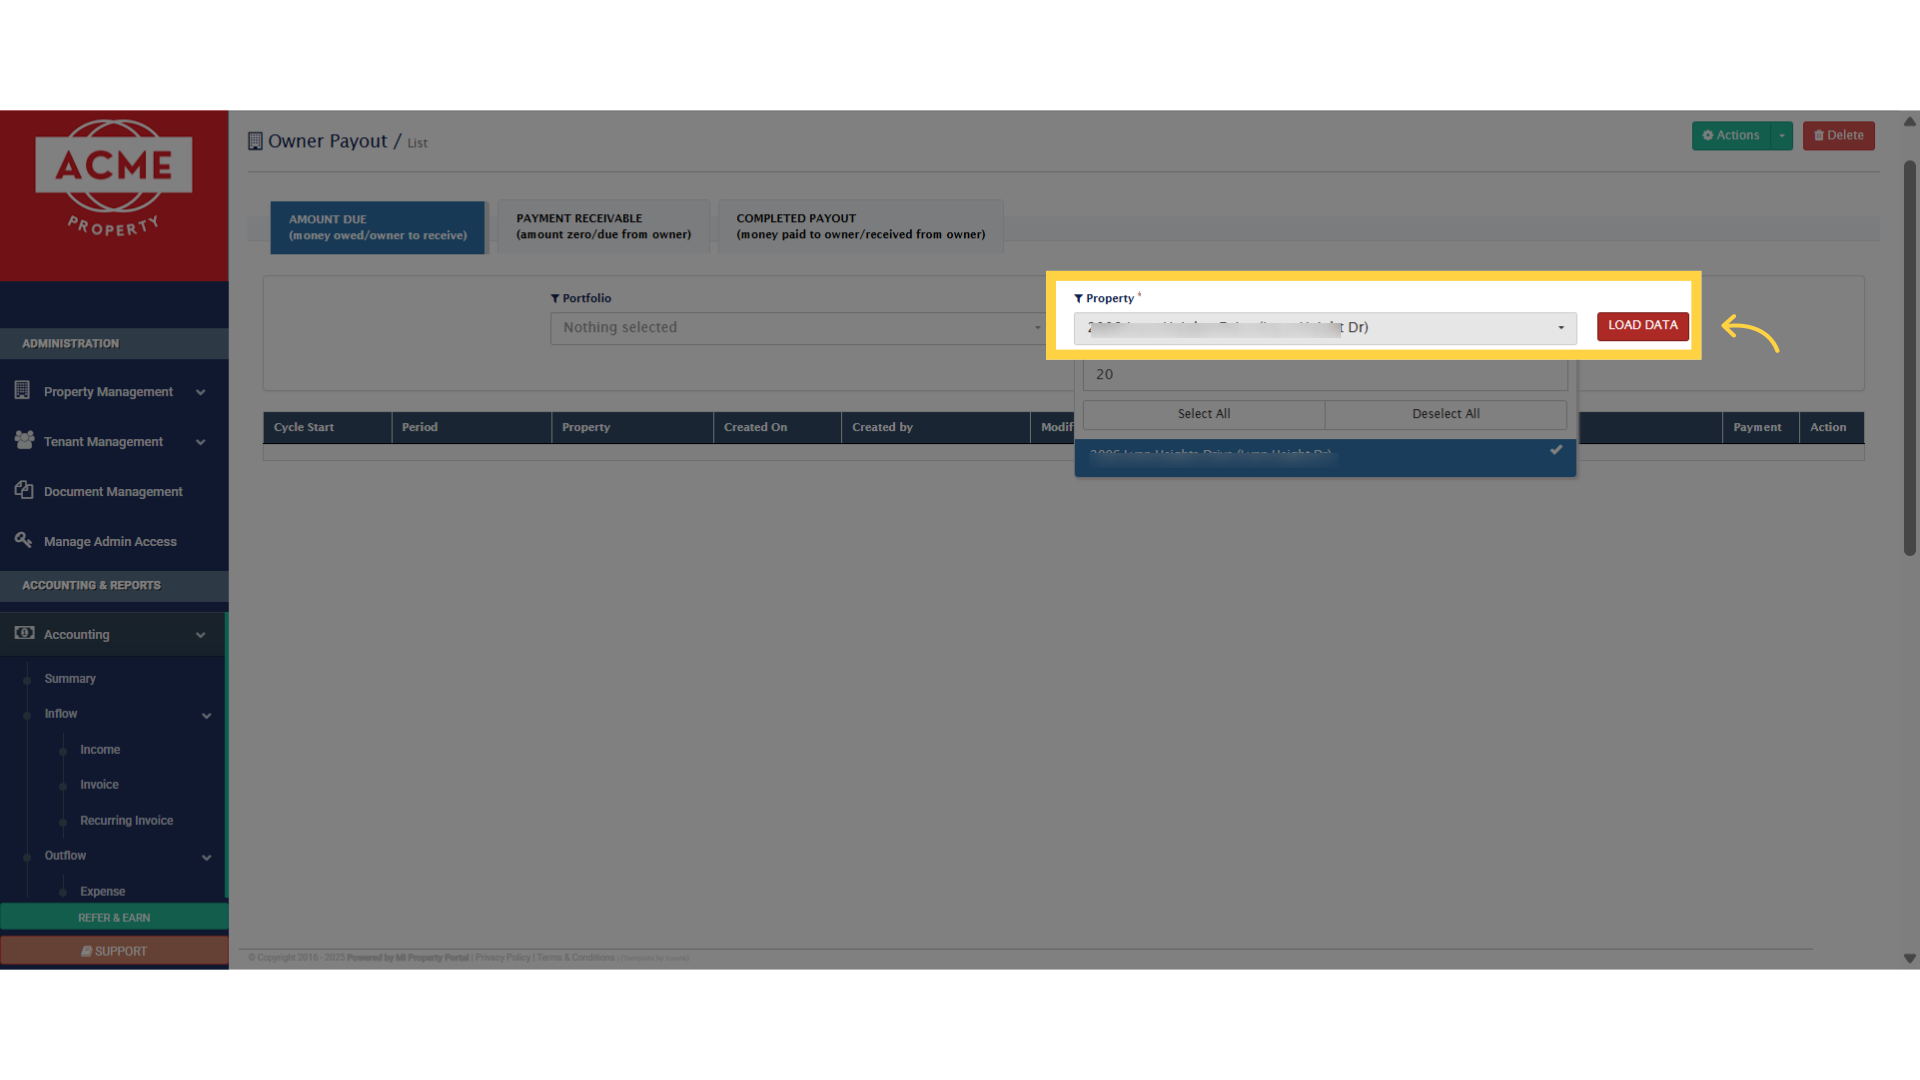This screenshot has width=1920, height=1080.
Task: Collapse the Accounting menu chevron
Action: [201, 635]
